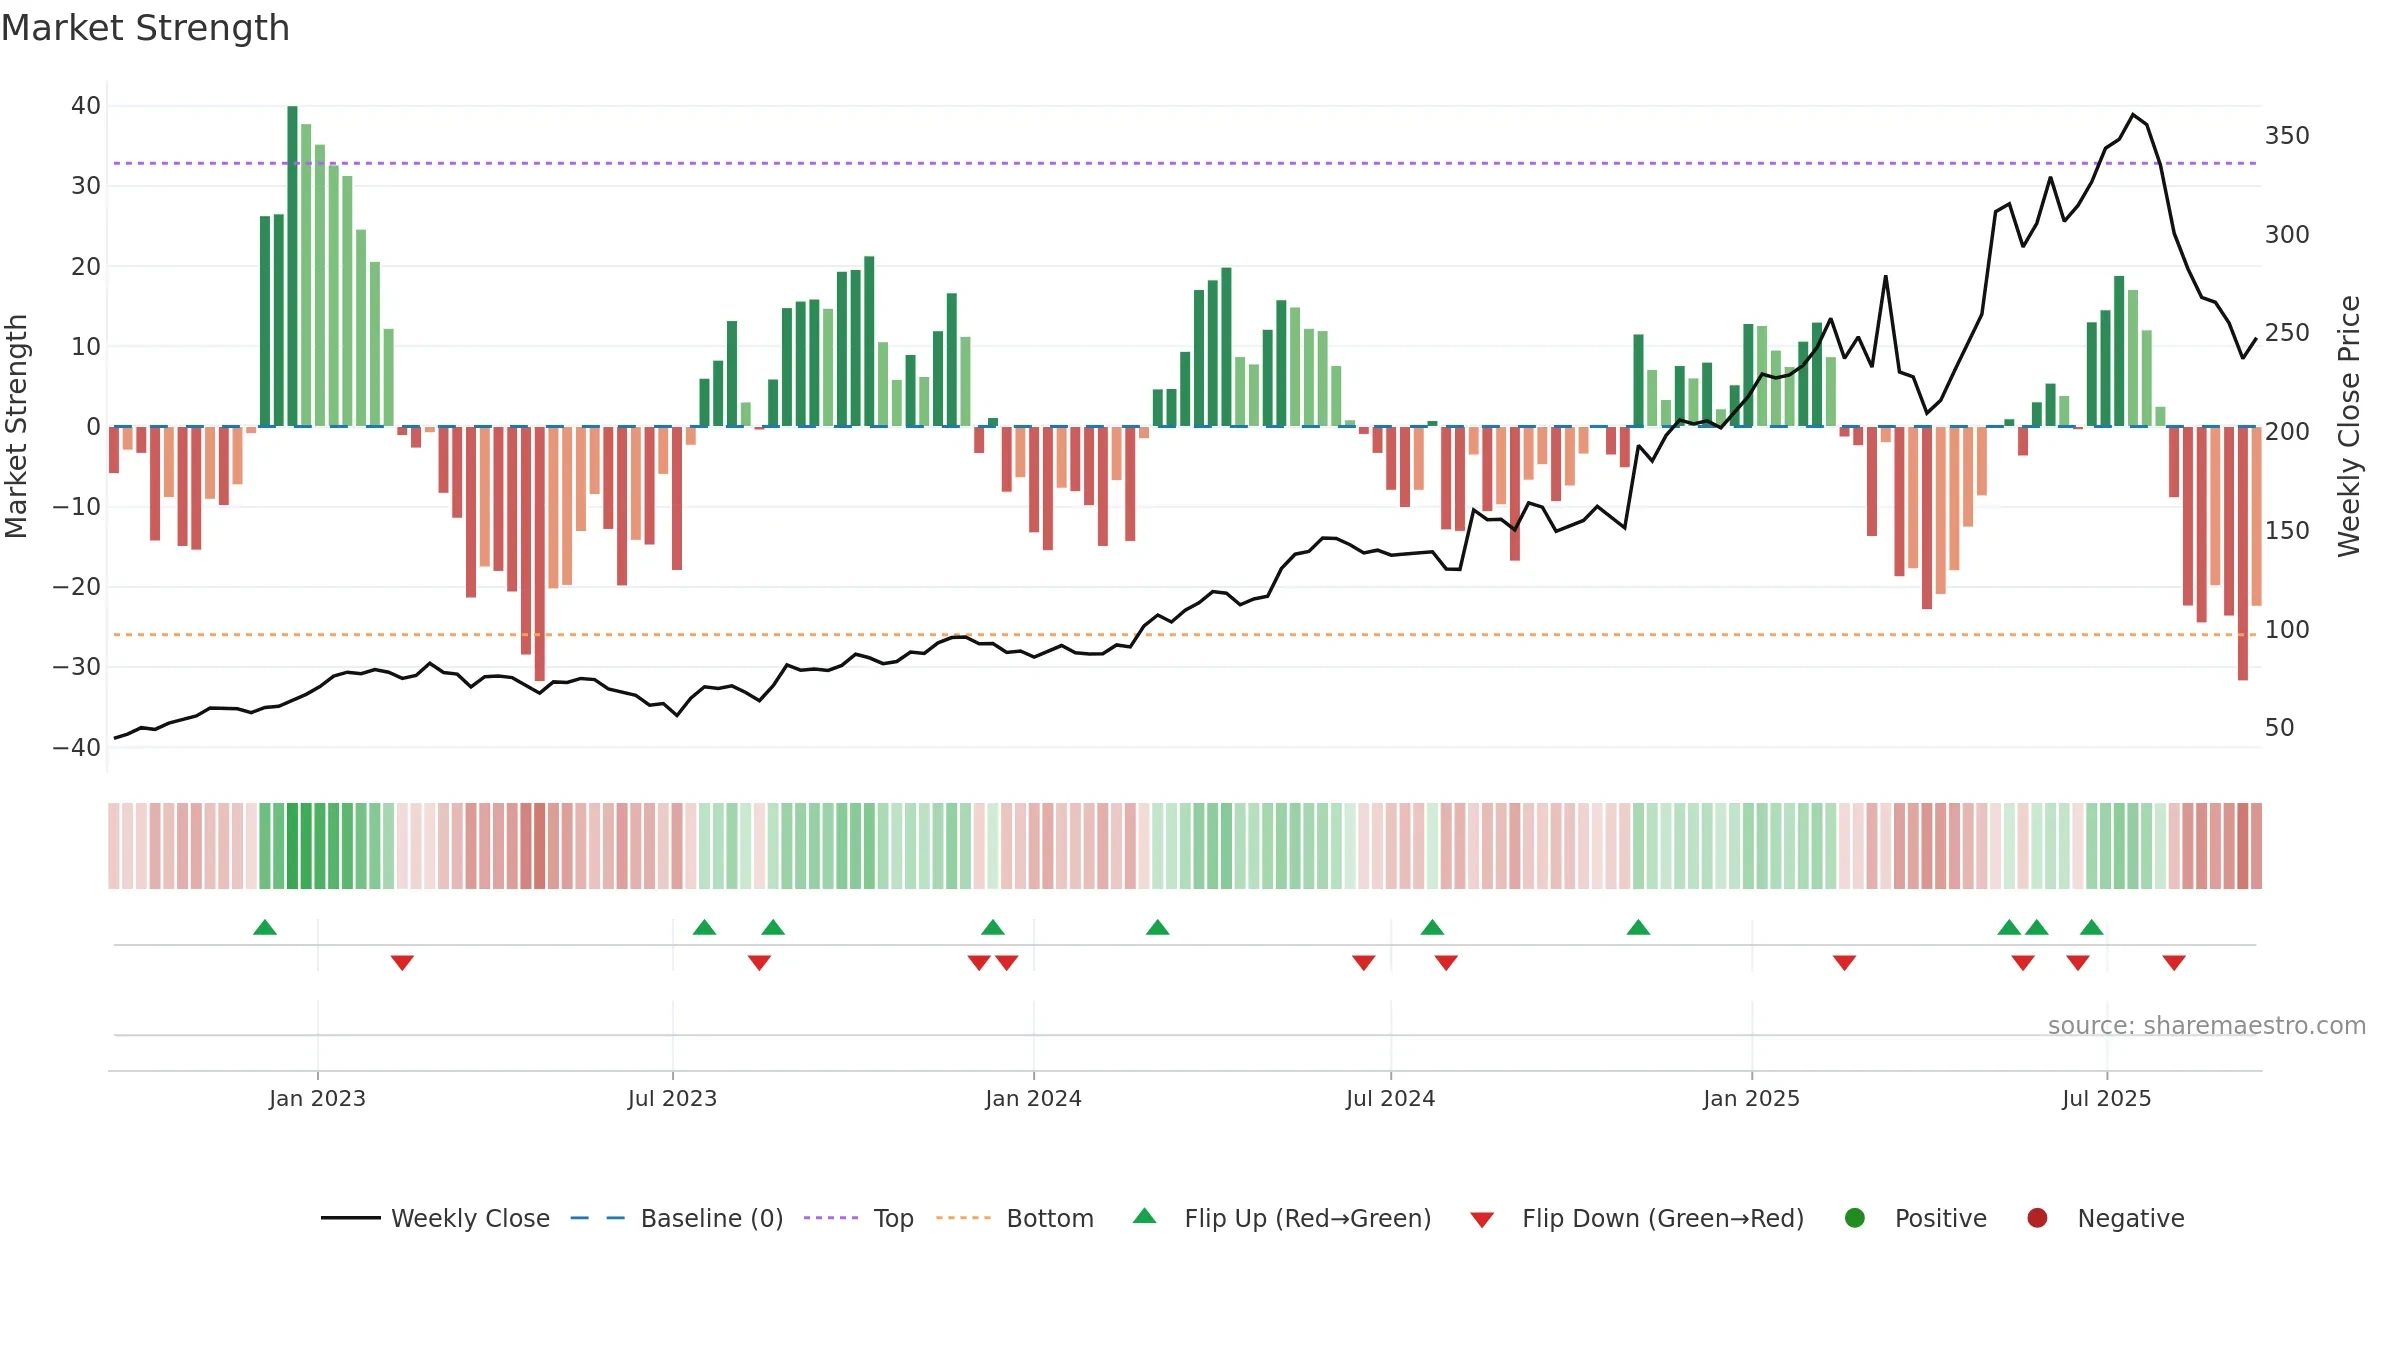Select the red flip-down triangle after Jan 2025

[1845, 962]
